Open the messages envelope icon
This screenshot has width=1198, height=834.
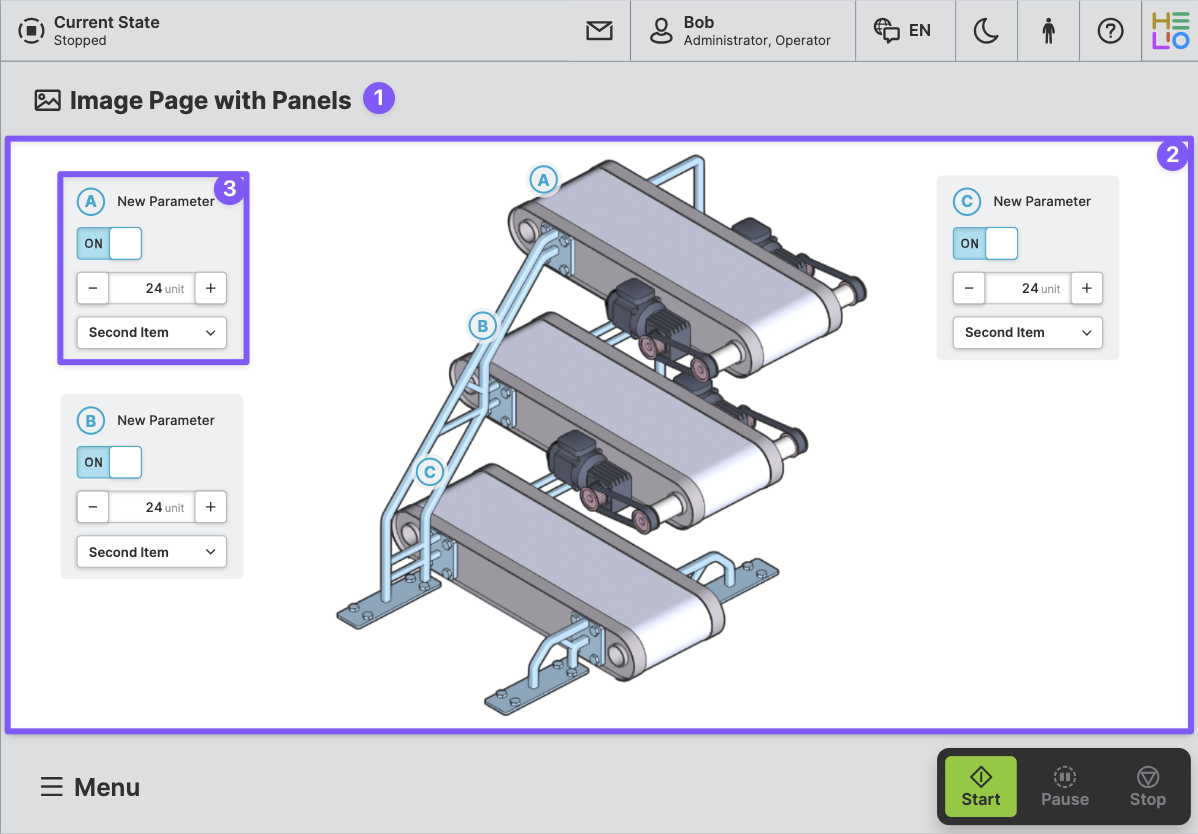[x=599, y=31]
